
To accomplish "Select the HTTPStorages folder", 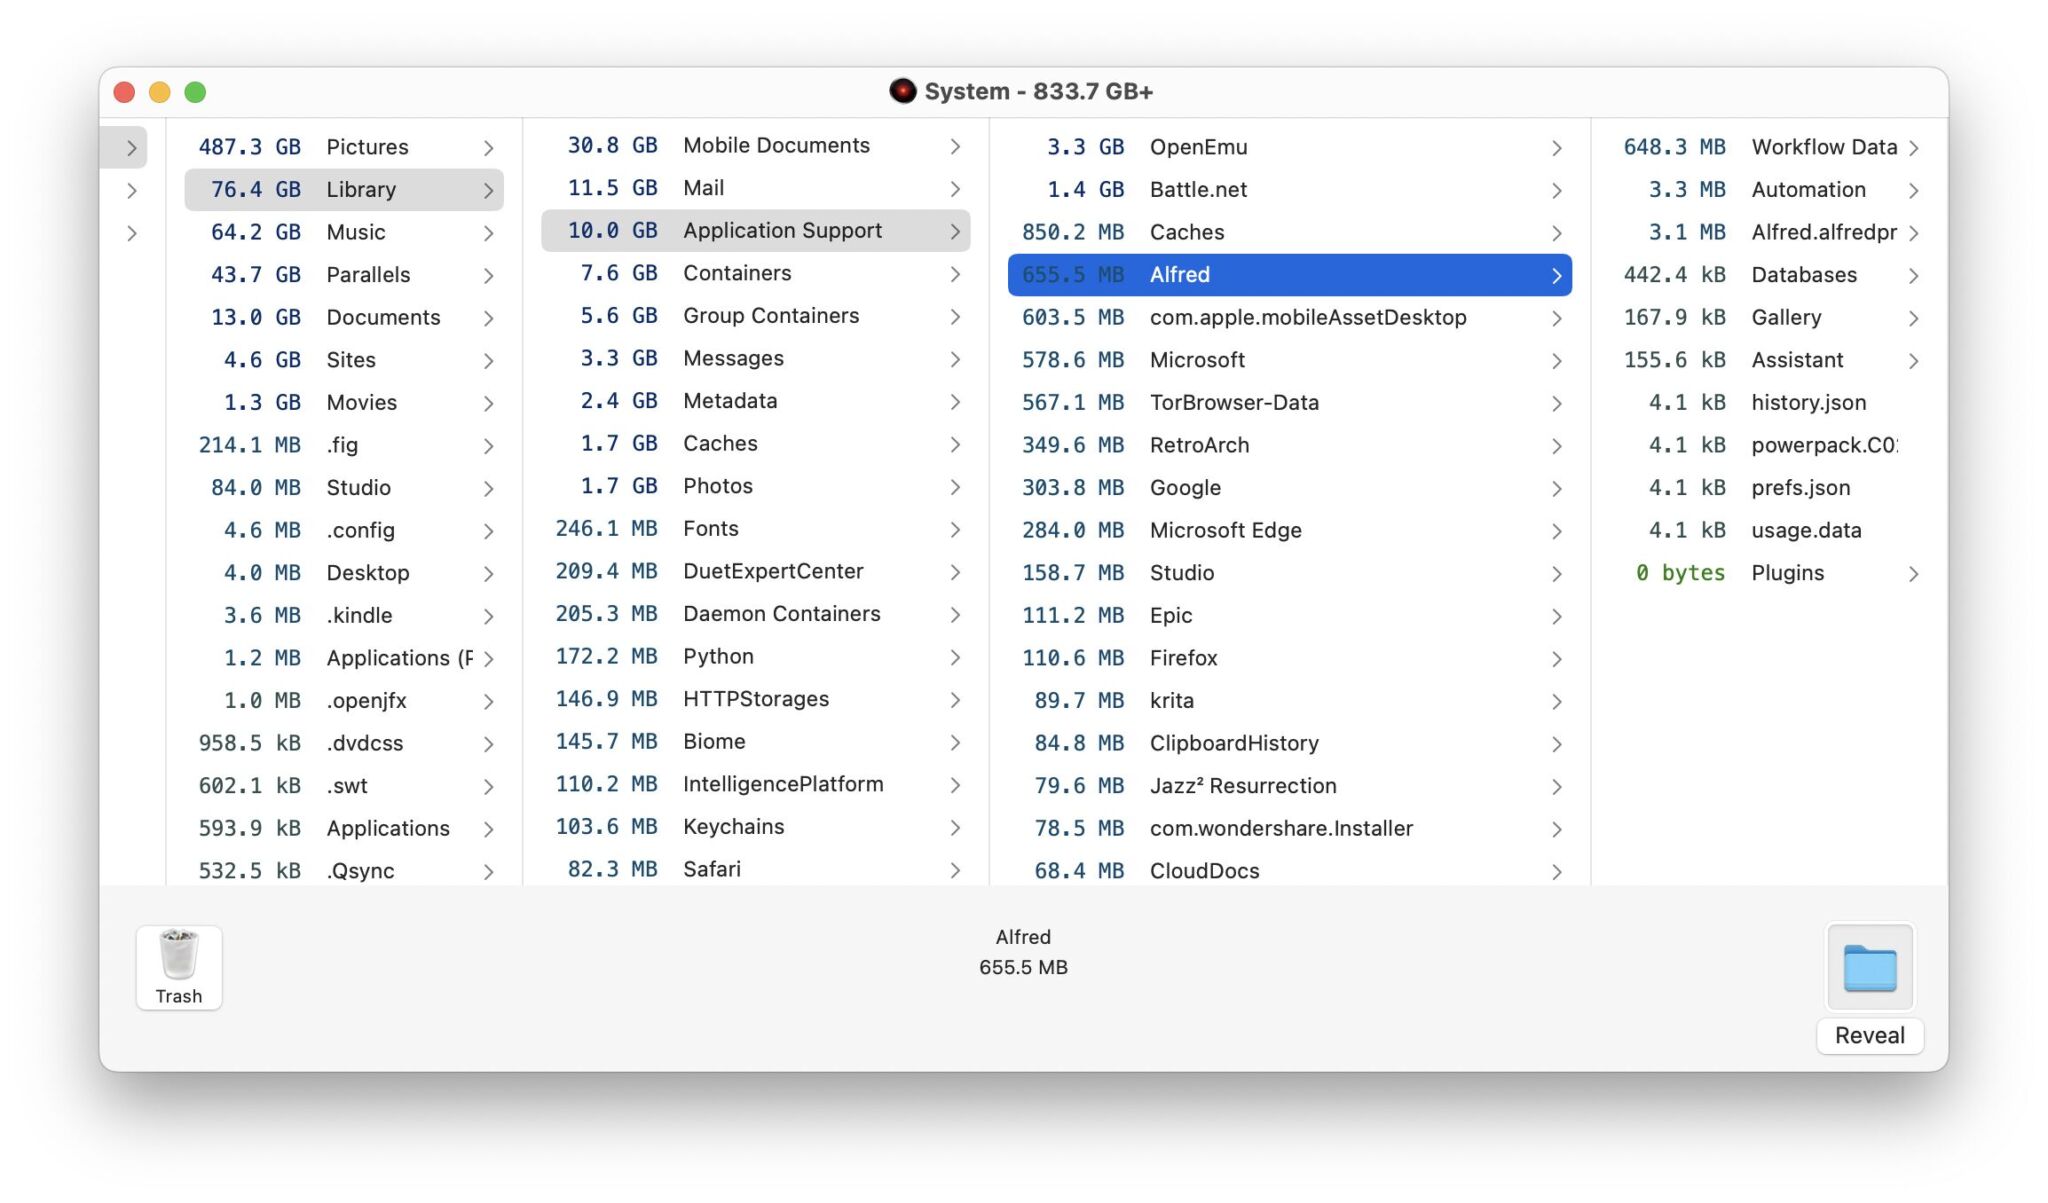I will tap(755, 699).
